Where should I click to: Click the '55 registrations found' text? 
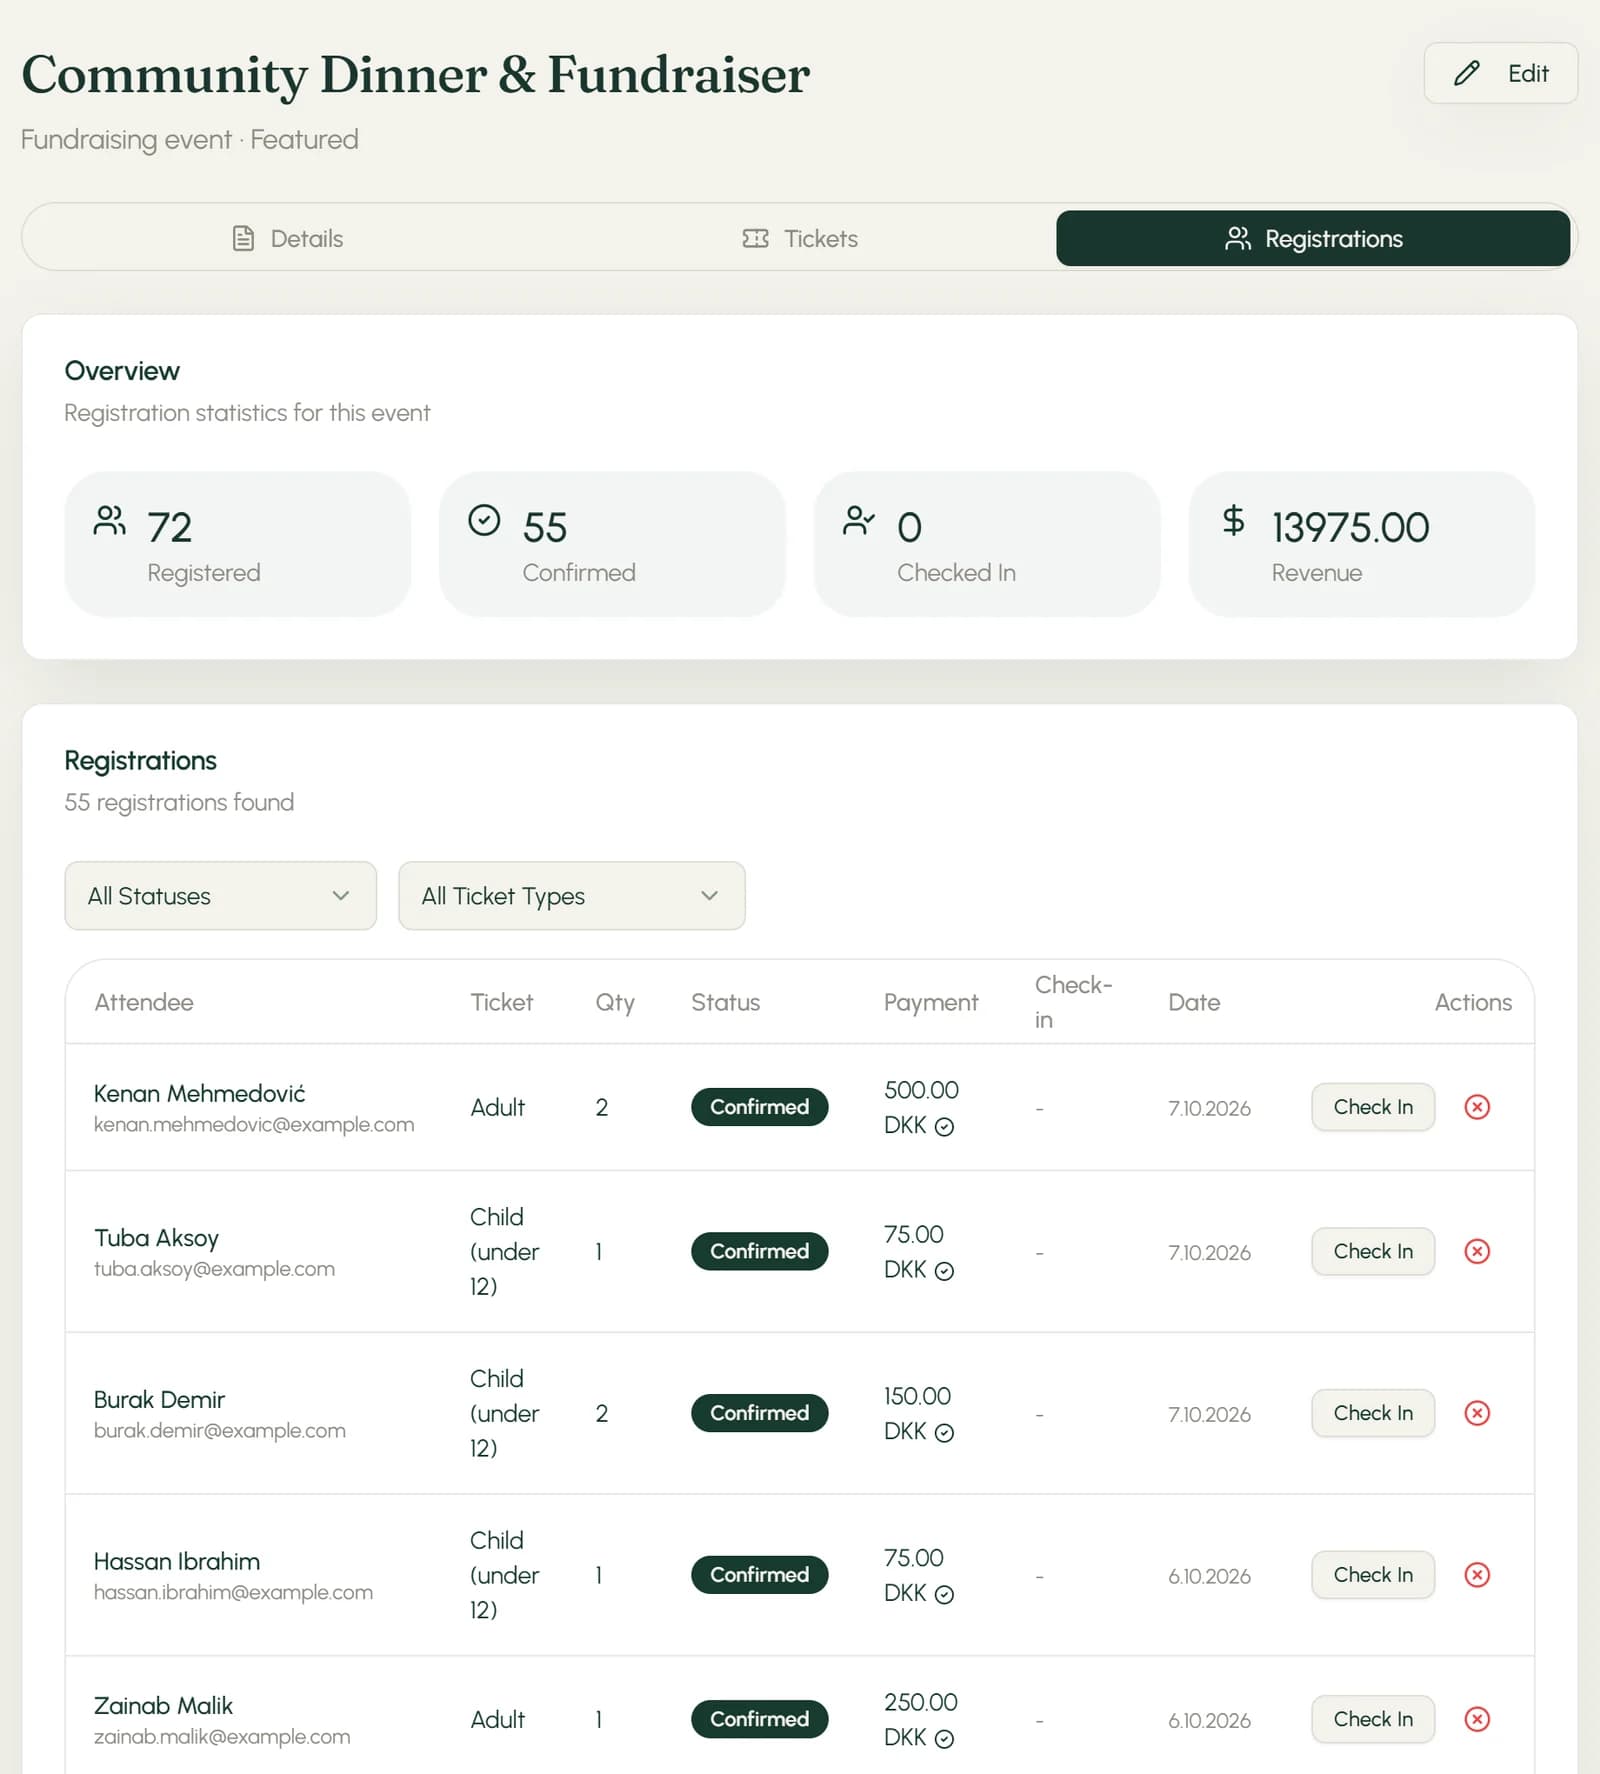click(179, 802)
